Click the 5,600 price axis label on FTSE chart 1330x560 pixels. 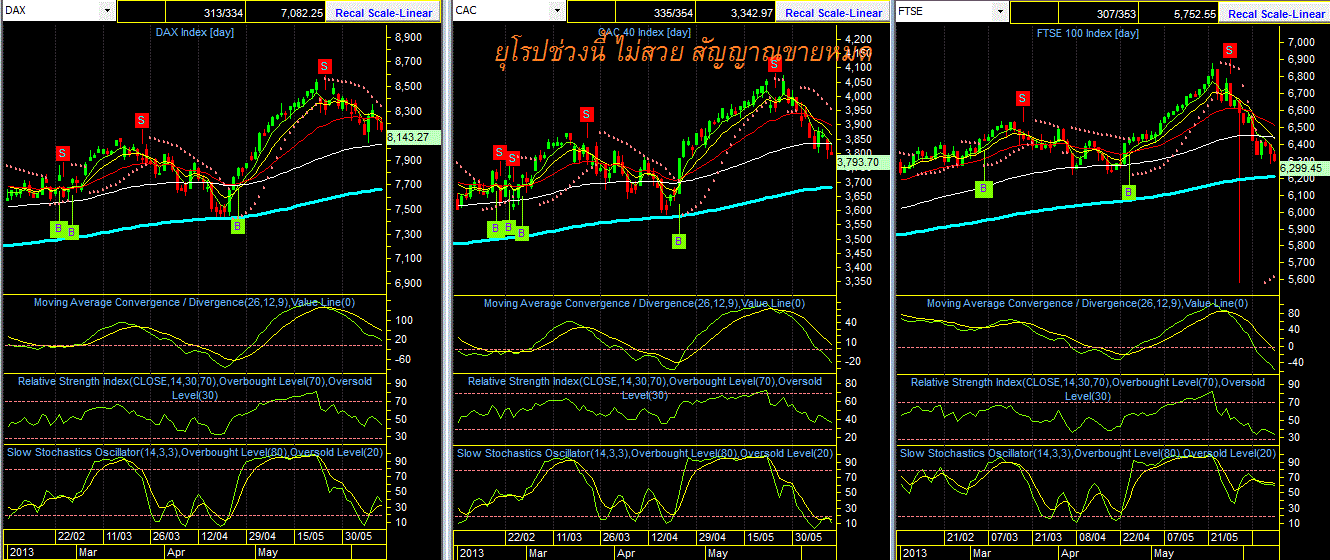1300,279
